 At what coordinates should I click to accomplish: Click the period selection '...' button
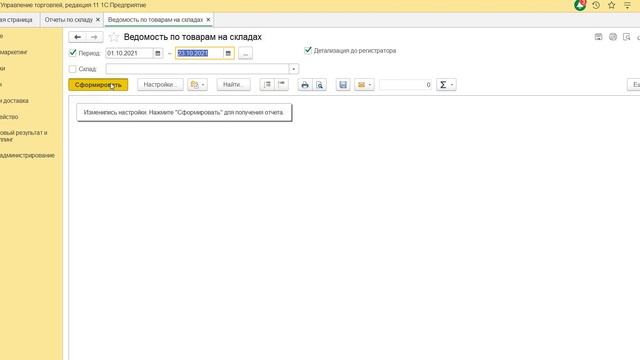click(x=245, y=53)
